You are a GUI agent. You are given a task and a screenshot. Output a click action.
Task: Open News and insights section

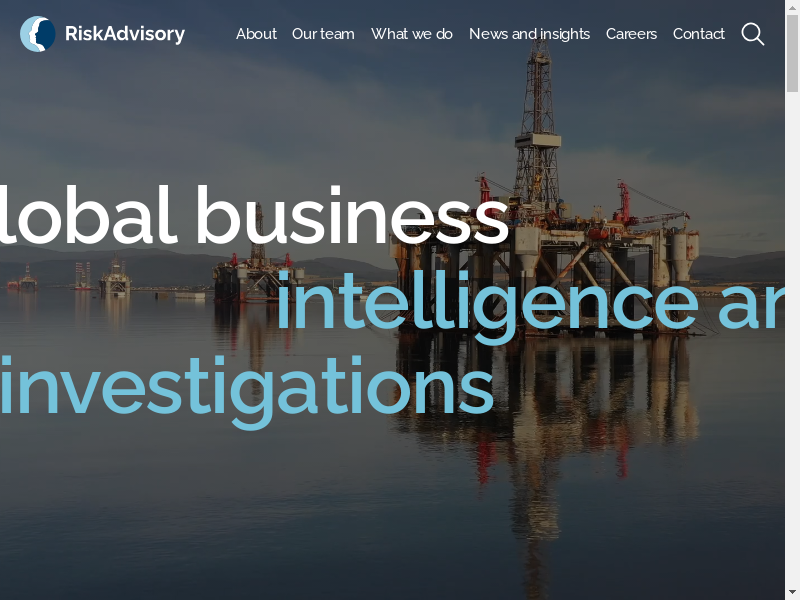click(x=530, y=34)
